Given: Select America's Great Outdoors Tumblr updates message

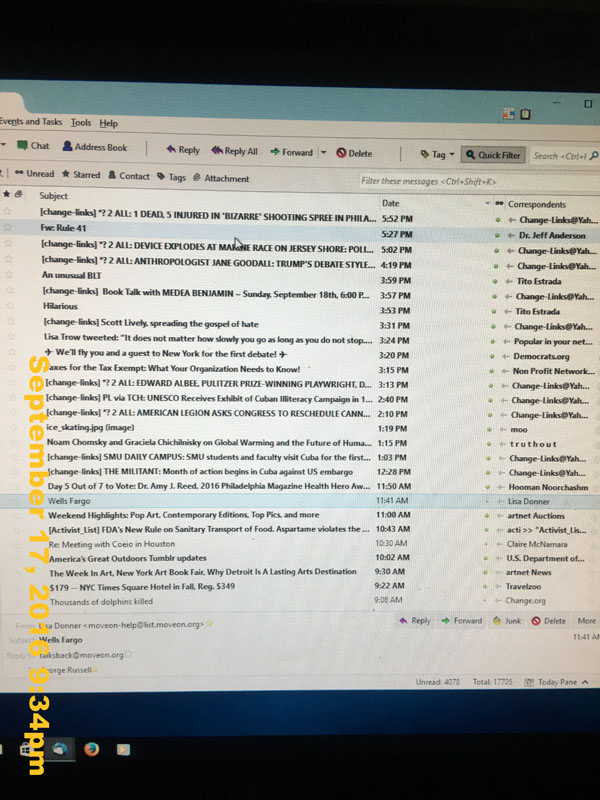Looking at the screenshot, I should pyautogui.click(x=128, y=558).
